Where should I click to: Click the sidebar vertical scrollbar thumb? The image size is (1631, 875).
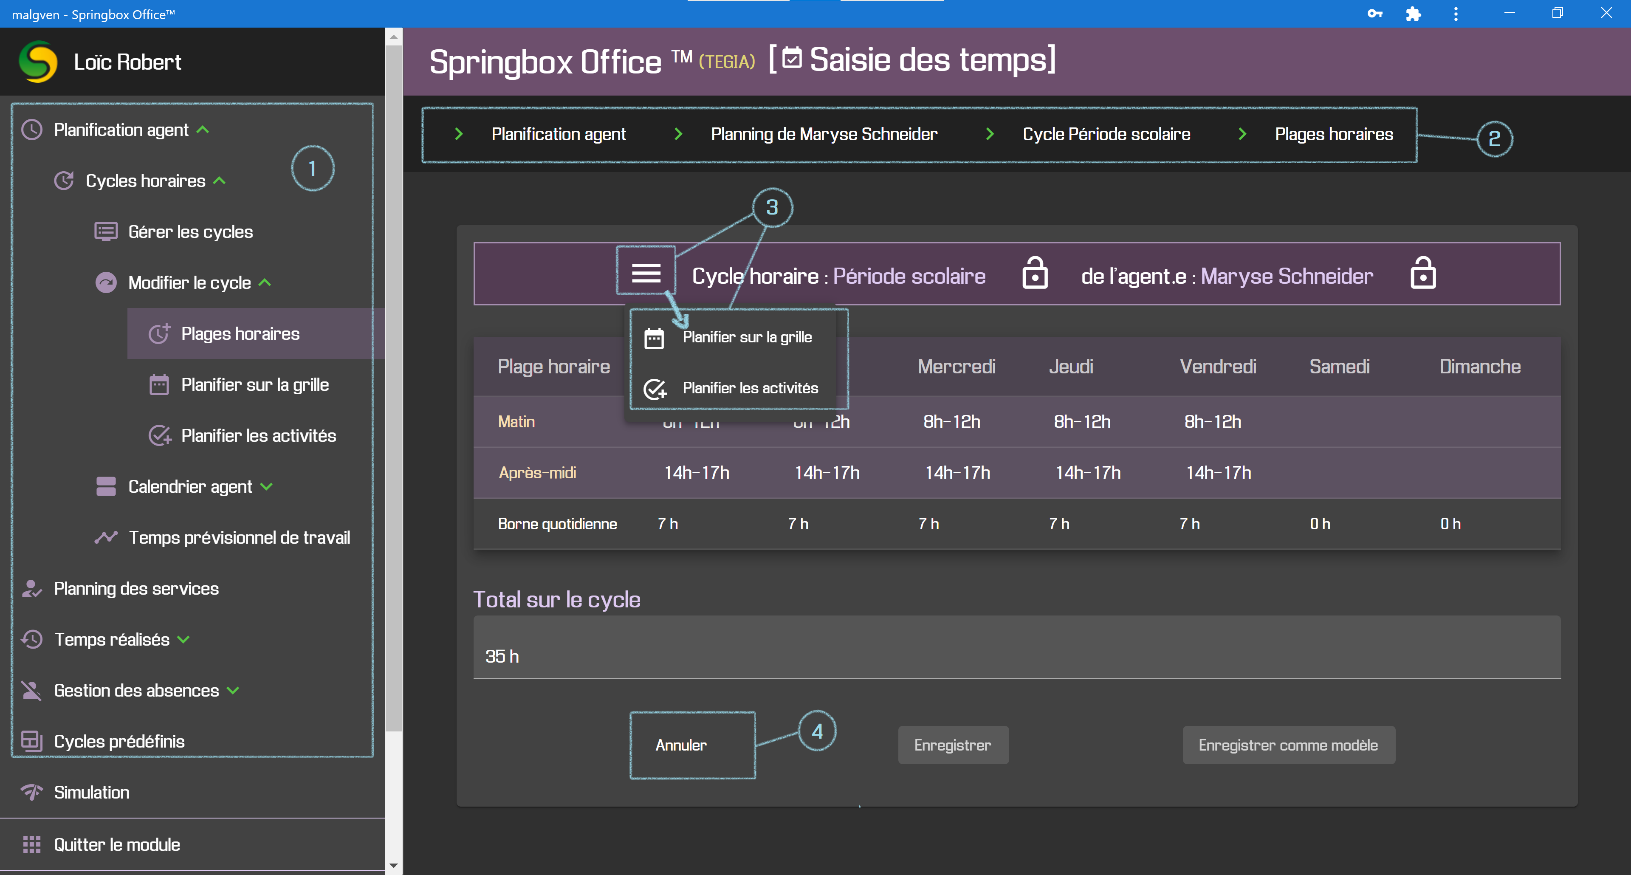tap(394, 387)
